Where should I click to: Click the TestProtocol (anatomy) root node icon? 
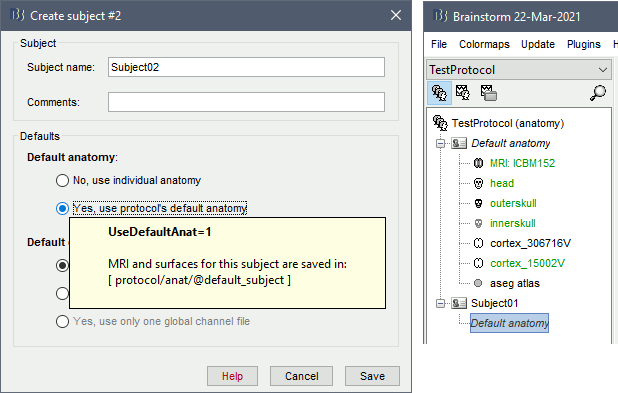pyautogui.click(x=440, y=123)
